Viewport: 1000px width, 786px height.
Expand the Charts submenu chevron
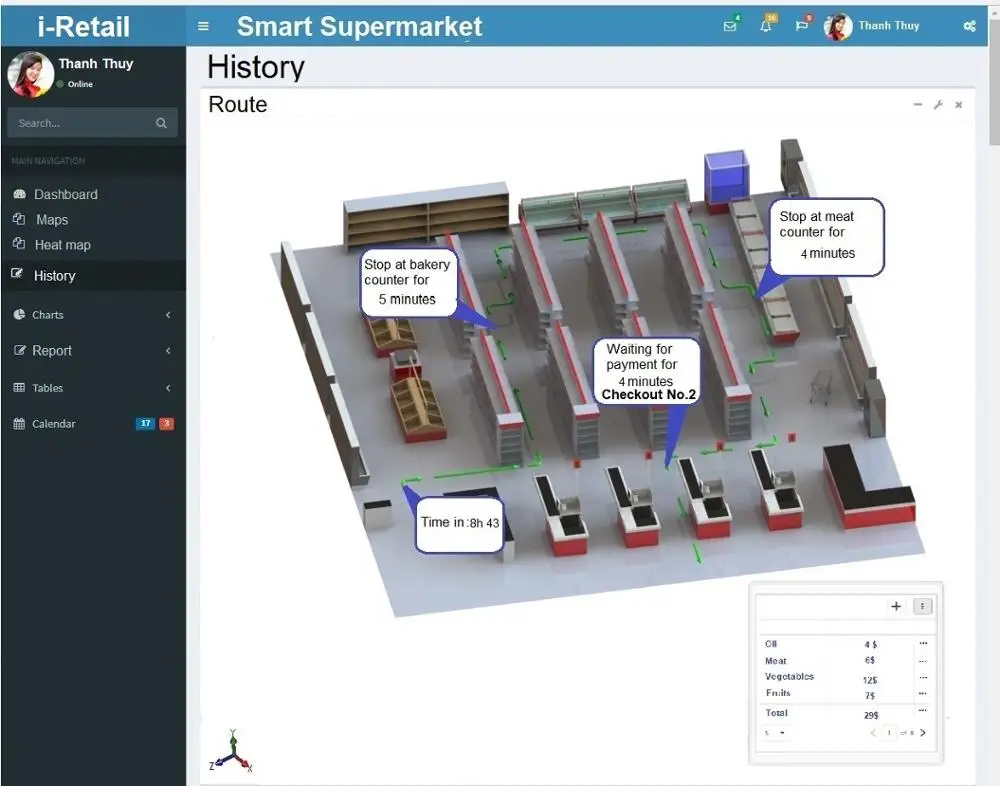pyautogui.click(x=168, y=315)
